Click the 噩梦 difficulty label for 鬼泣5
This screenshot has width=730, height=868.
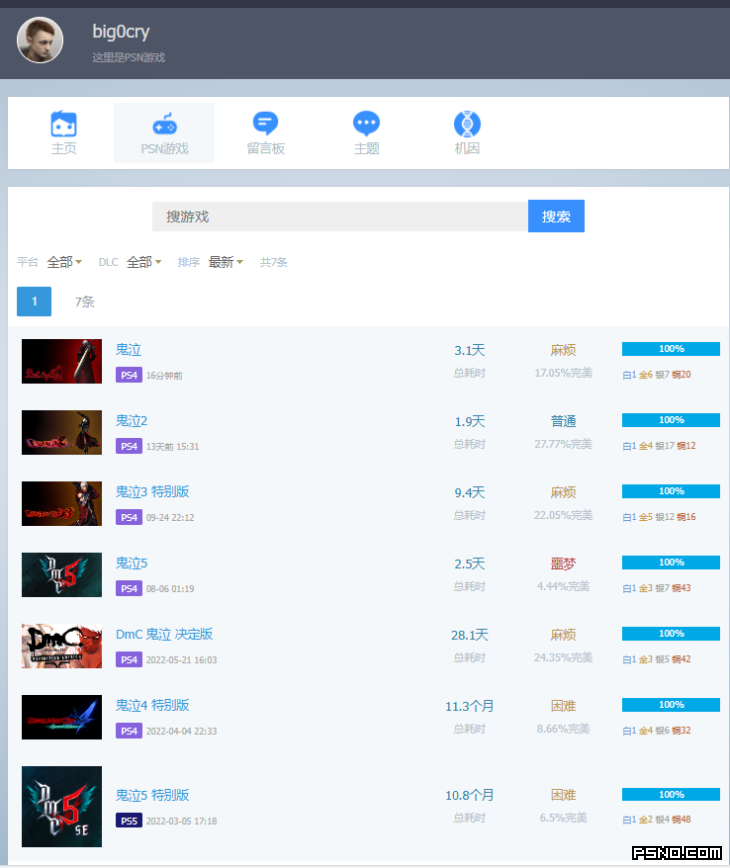click(563, 564)
